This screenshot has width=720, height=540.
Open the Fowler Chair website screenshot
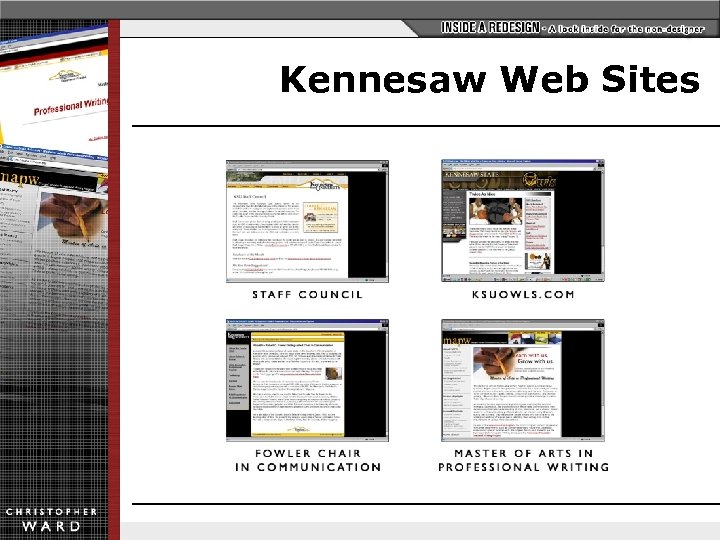coord(307,380)
